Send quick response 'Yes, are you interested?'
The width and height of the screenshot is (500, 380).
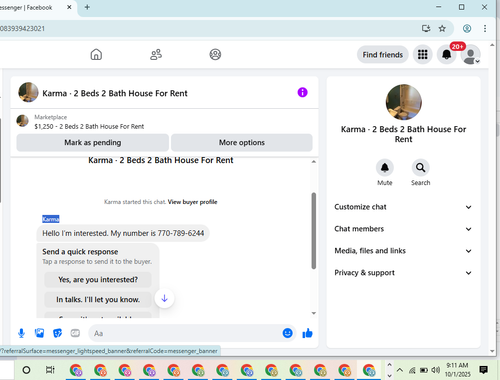point(98,280)
